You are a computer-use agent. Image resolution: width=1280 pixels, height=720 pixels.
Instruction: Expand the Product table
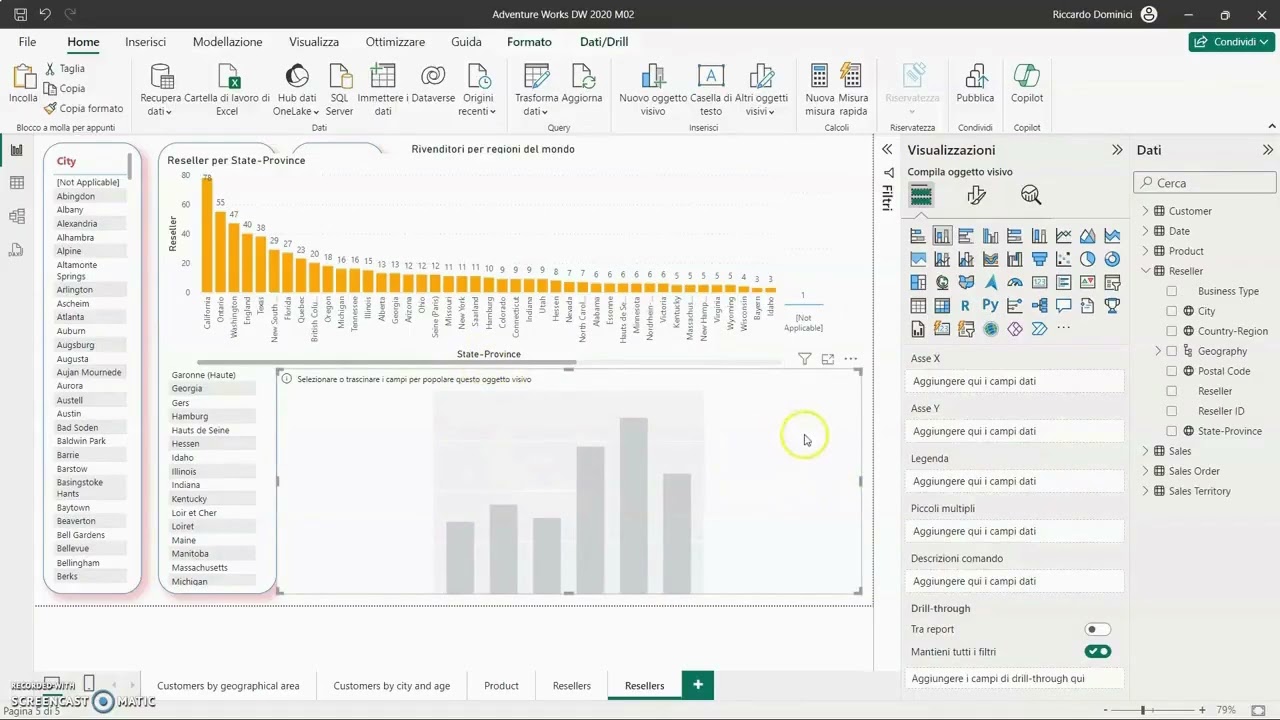(1146, 251)
